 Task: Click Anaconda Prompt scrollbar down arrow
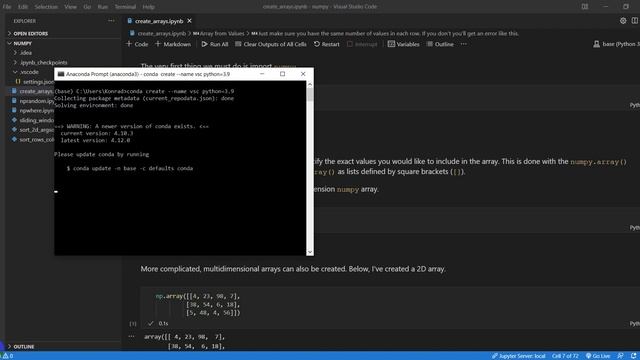pos(310,252)
